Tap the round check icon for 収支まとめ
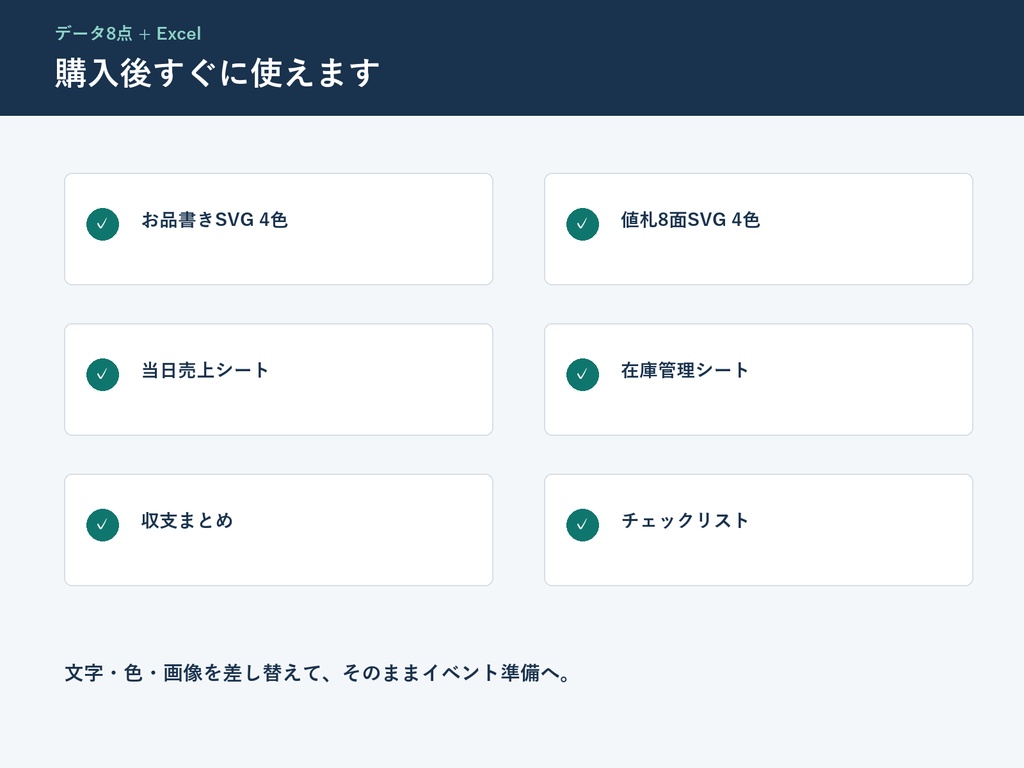 click(103, 524)
